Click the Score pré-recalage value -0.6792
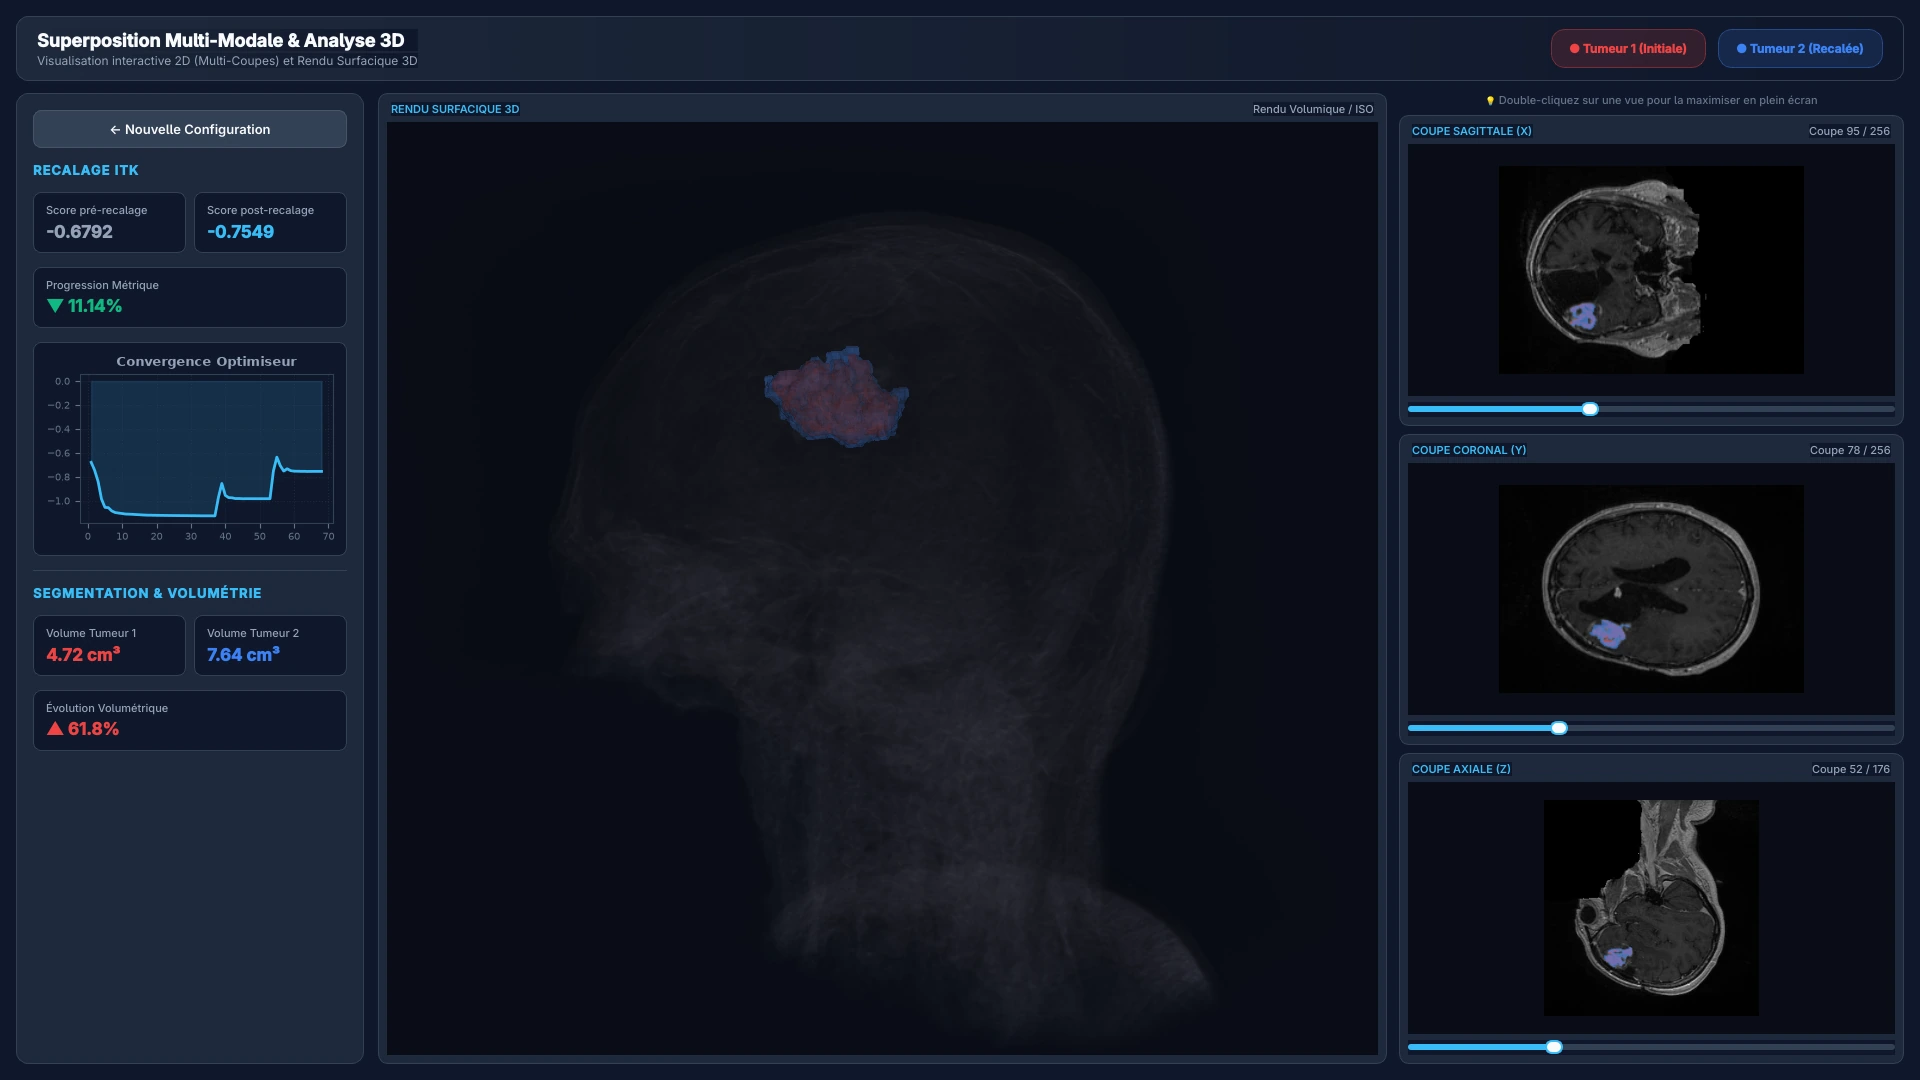Screen dimensions: 1920x1080 point(79,232)
